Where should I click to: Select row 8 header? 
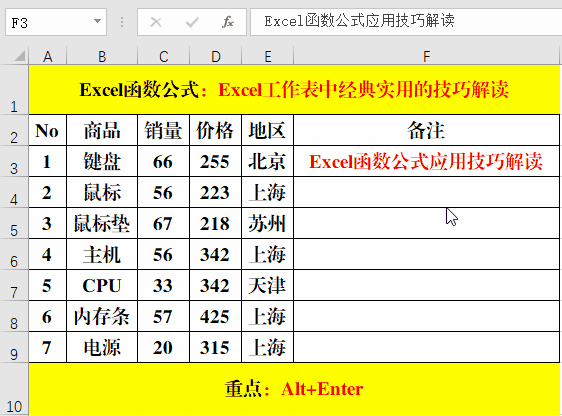[x=14, y=316]
